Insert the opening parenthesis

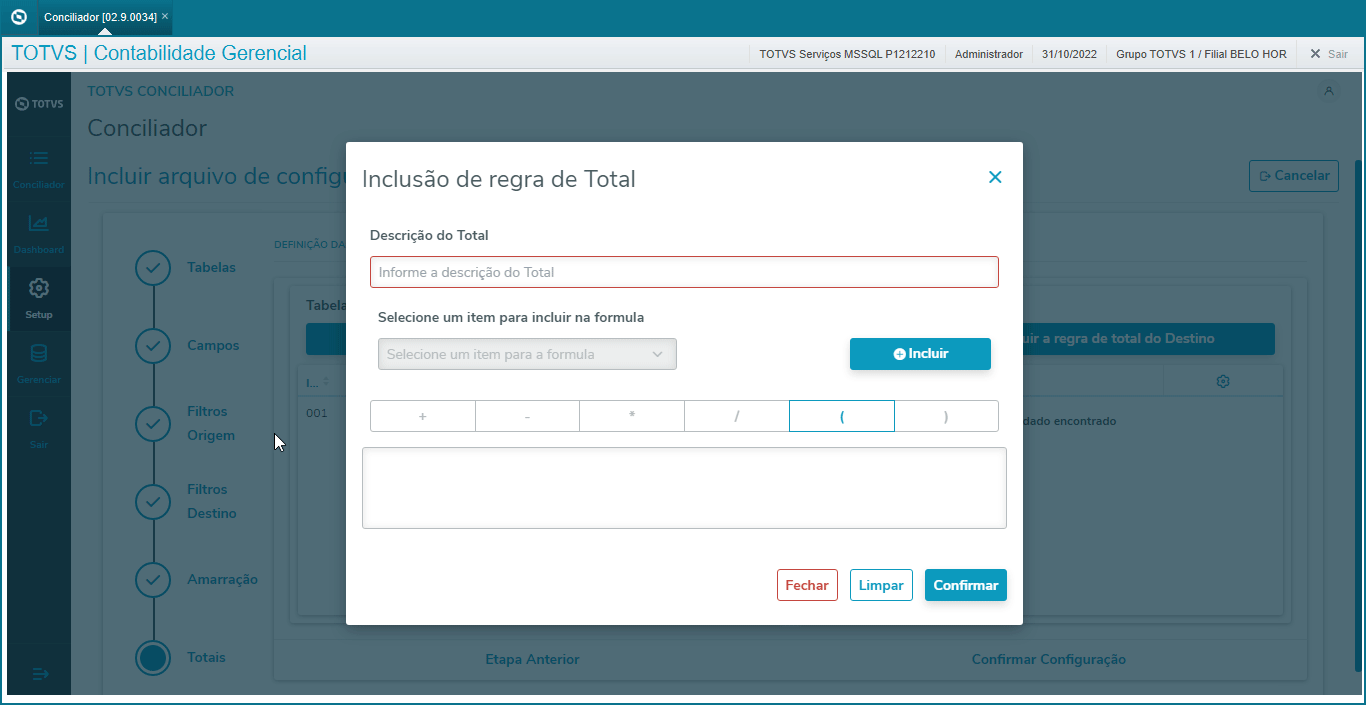click(842, 416)
